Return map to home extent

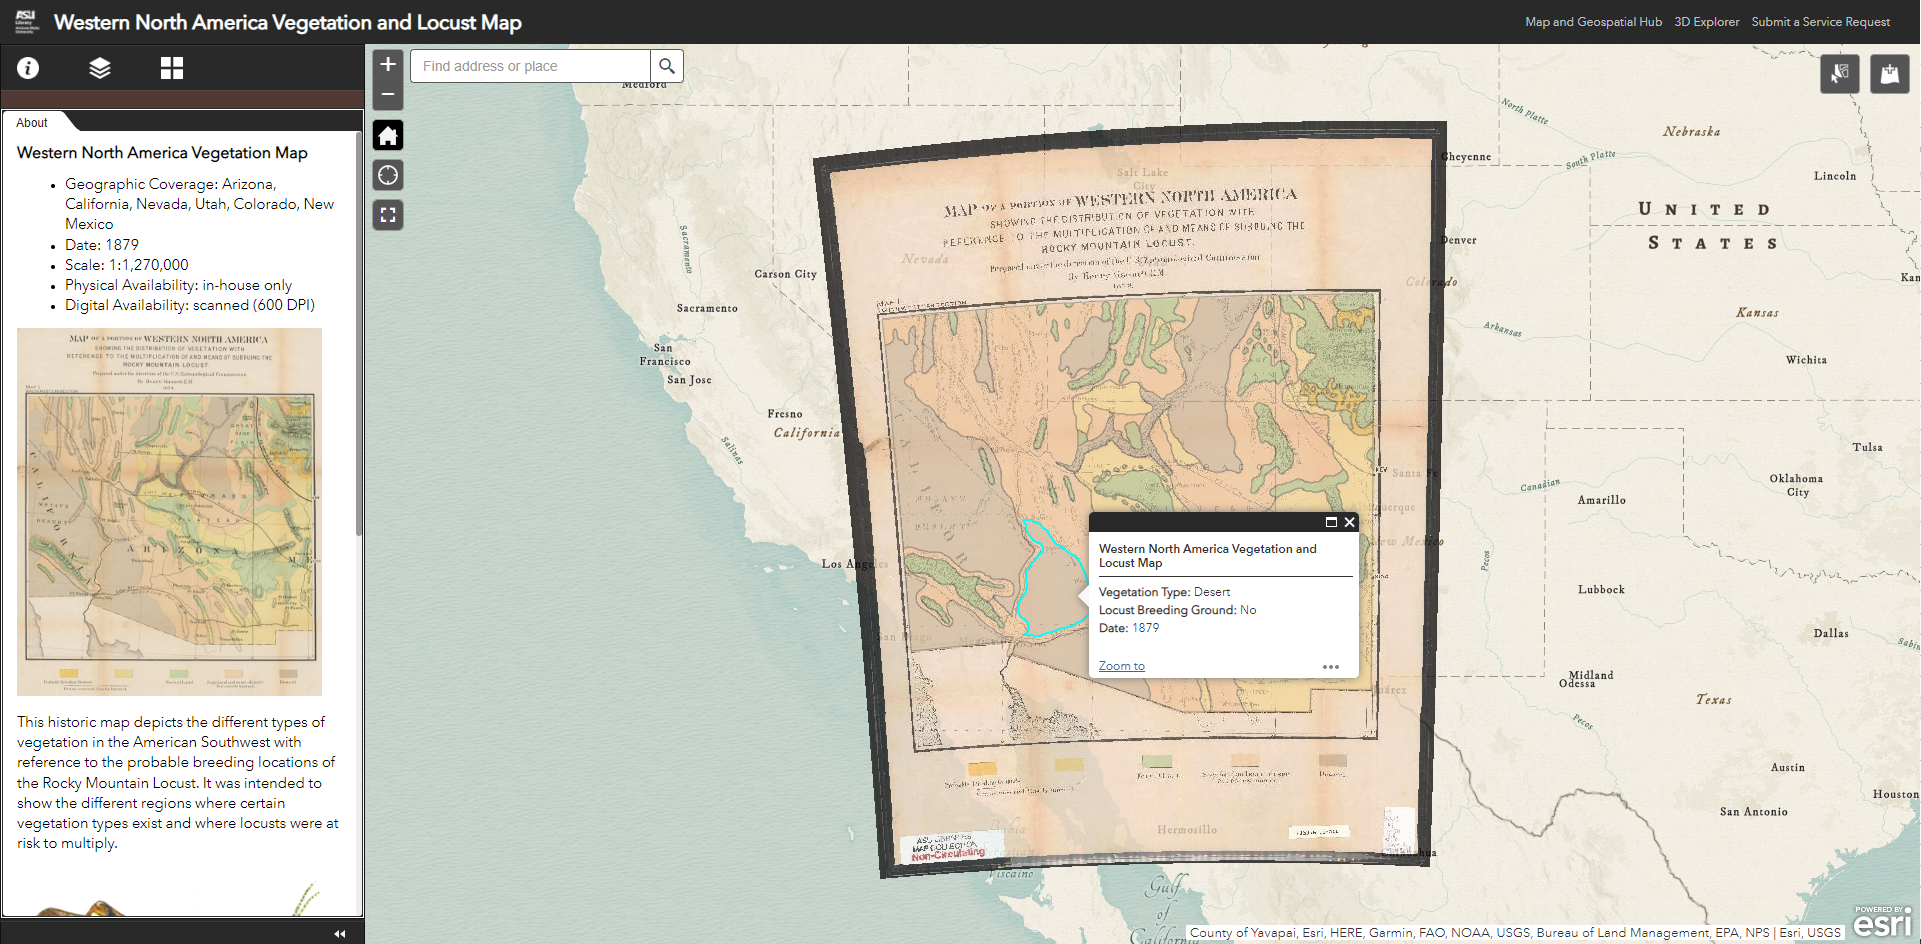coord(388,135)
